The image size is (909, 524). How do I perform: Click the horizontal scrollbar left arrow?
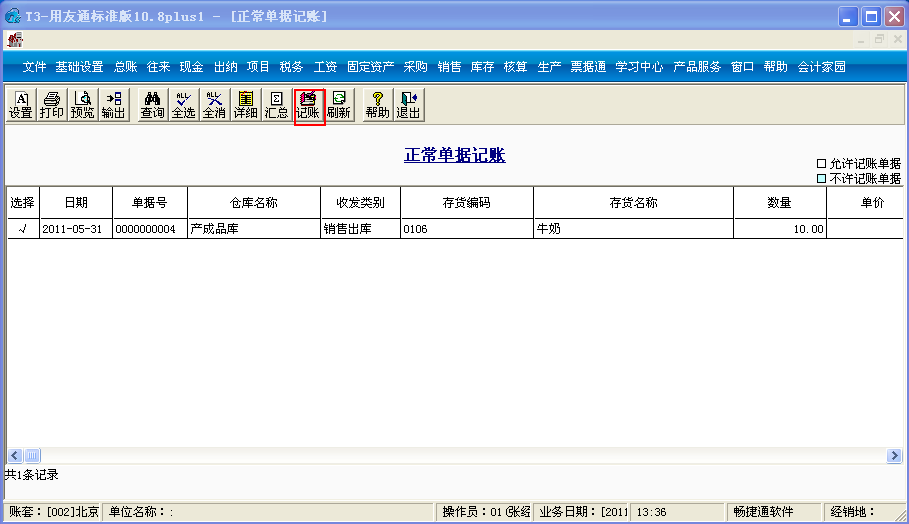pos(15,456)
